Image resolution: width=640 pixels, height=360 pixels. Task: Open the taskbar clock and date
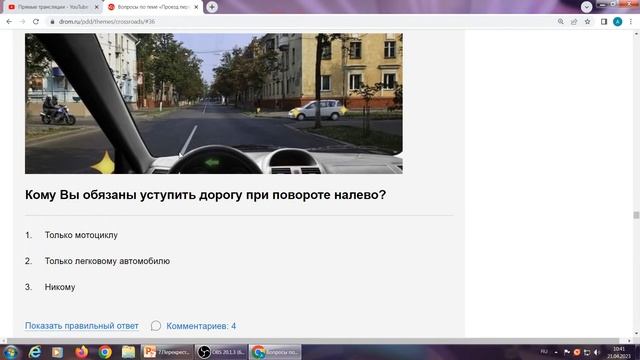pyautogui.click(x=619, y=352)
